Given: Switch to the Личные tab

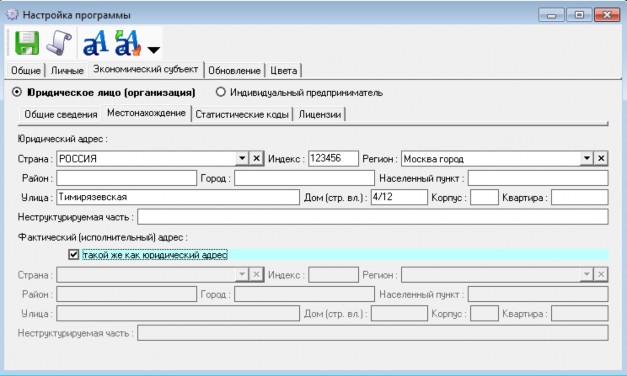Looking at the screenshot, I should click(x=67, y=70).
